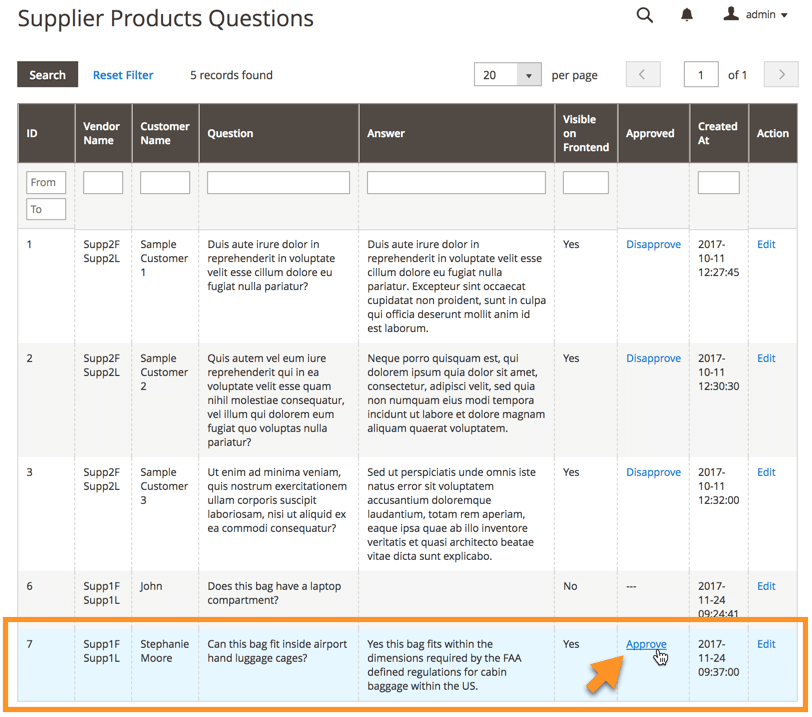Expand the per page dropdown arrow
The width and height of the screenshot is (812, 717).
point(529,75)
